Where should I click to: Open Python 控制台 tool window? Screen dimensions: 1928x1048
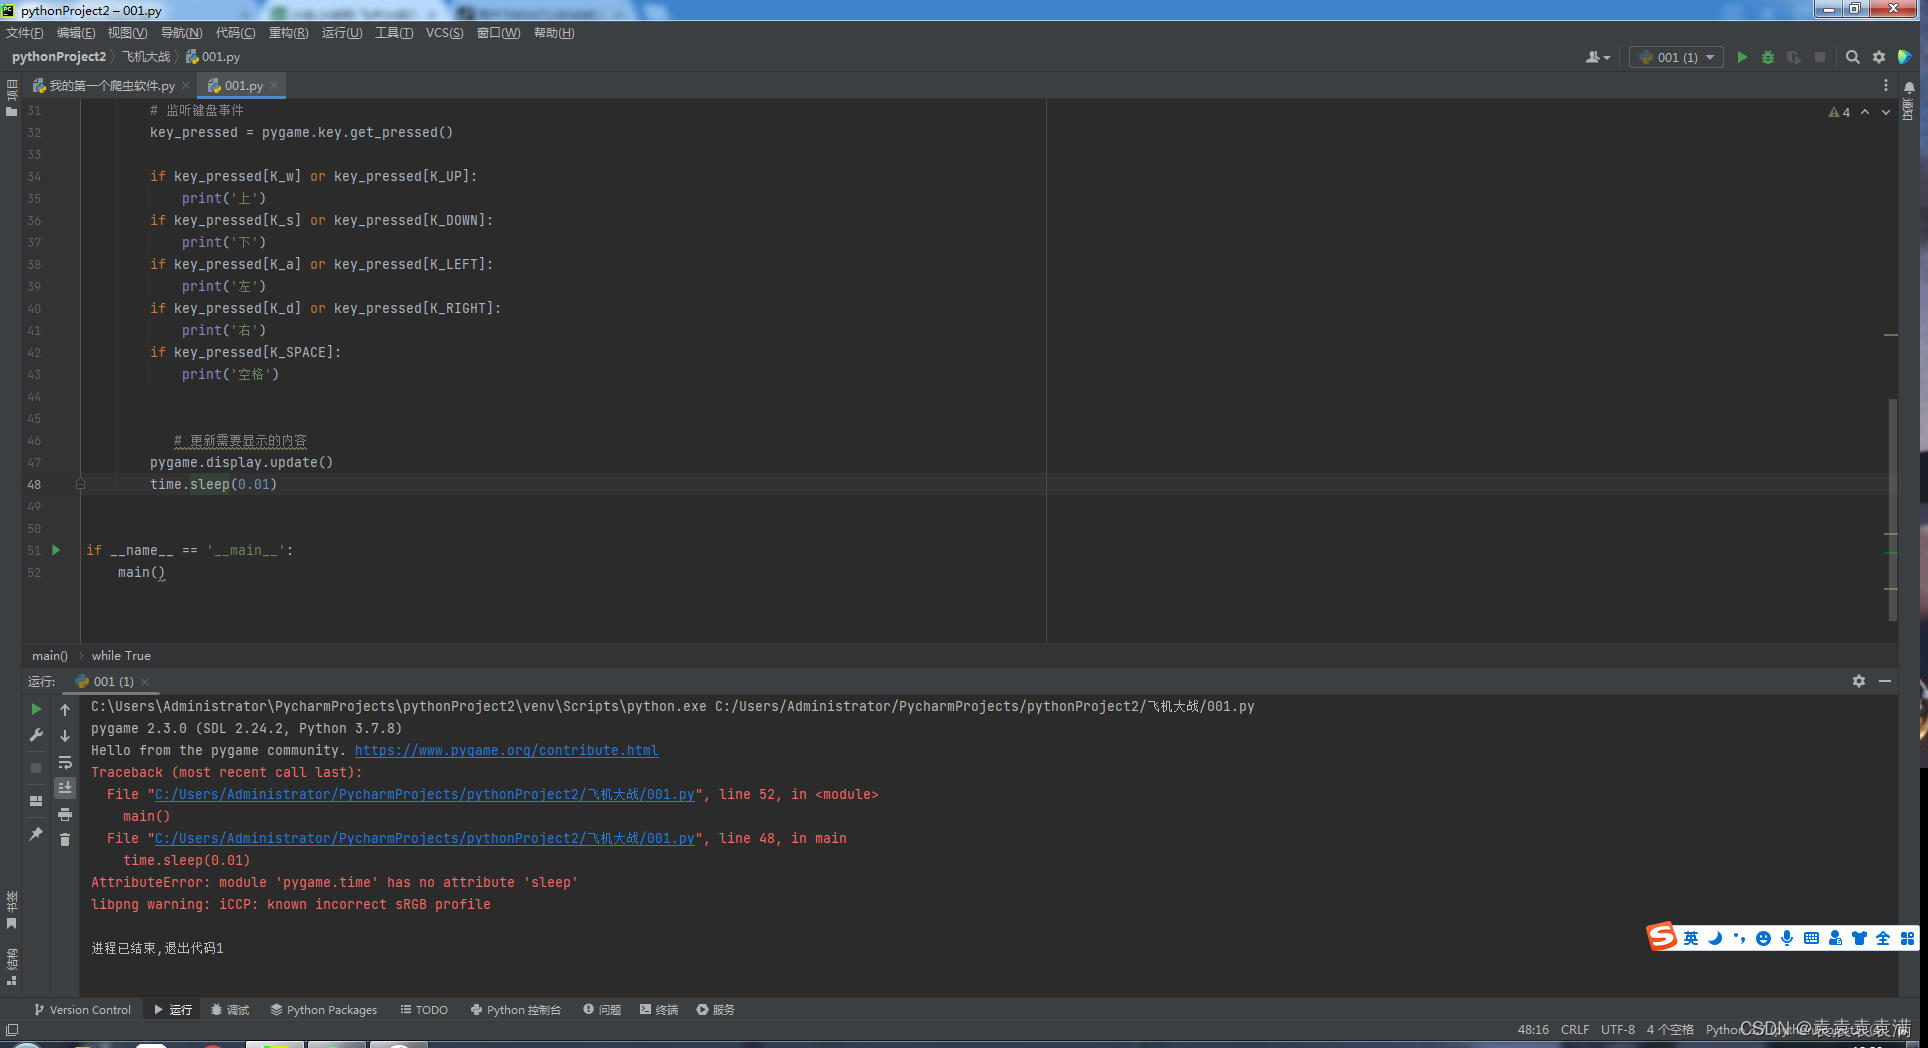point(516,1010)
